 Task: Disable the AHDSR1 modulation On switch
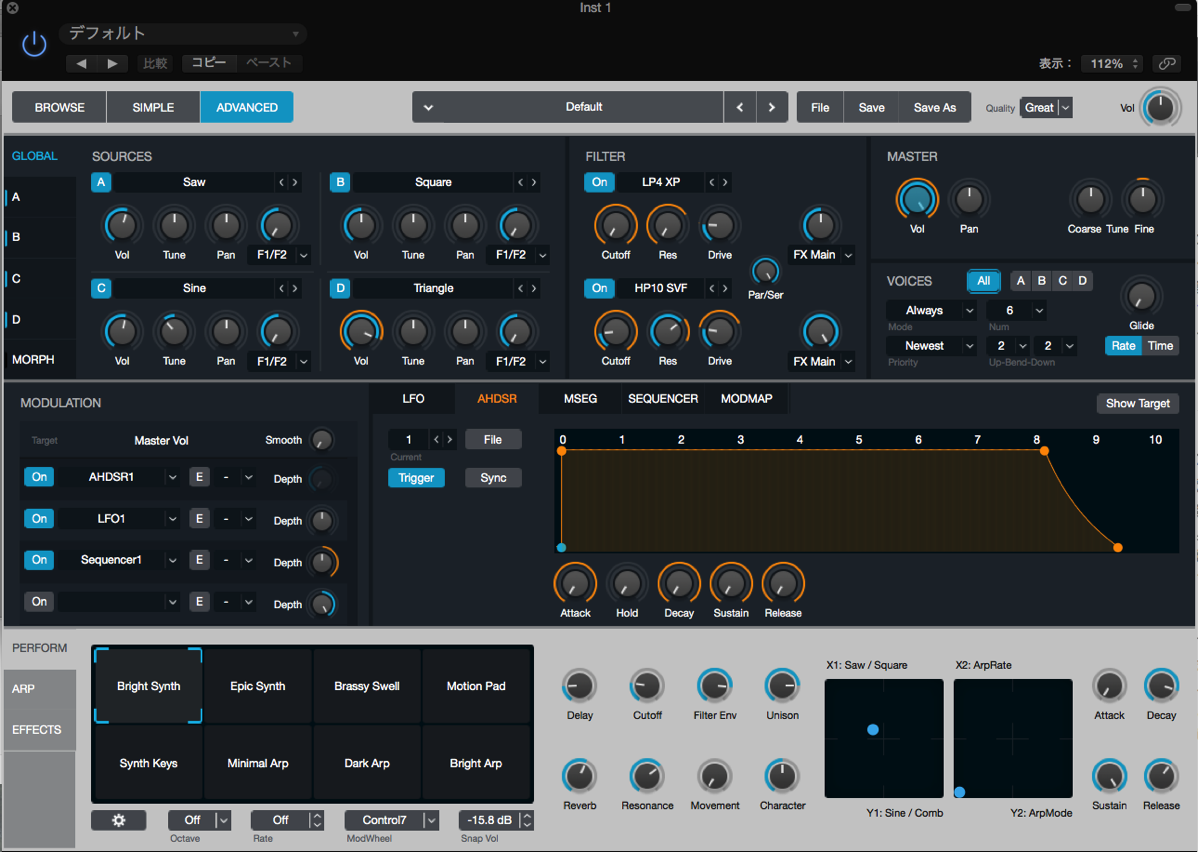click(39, 477)
